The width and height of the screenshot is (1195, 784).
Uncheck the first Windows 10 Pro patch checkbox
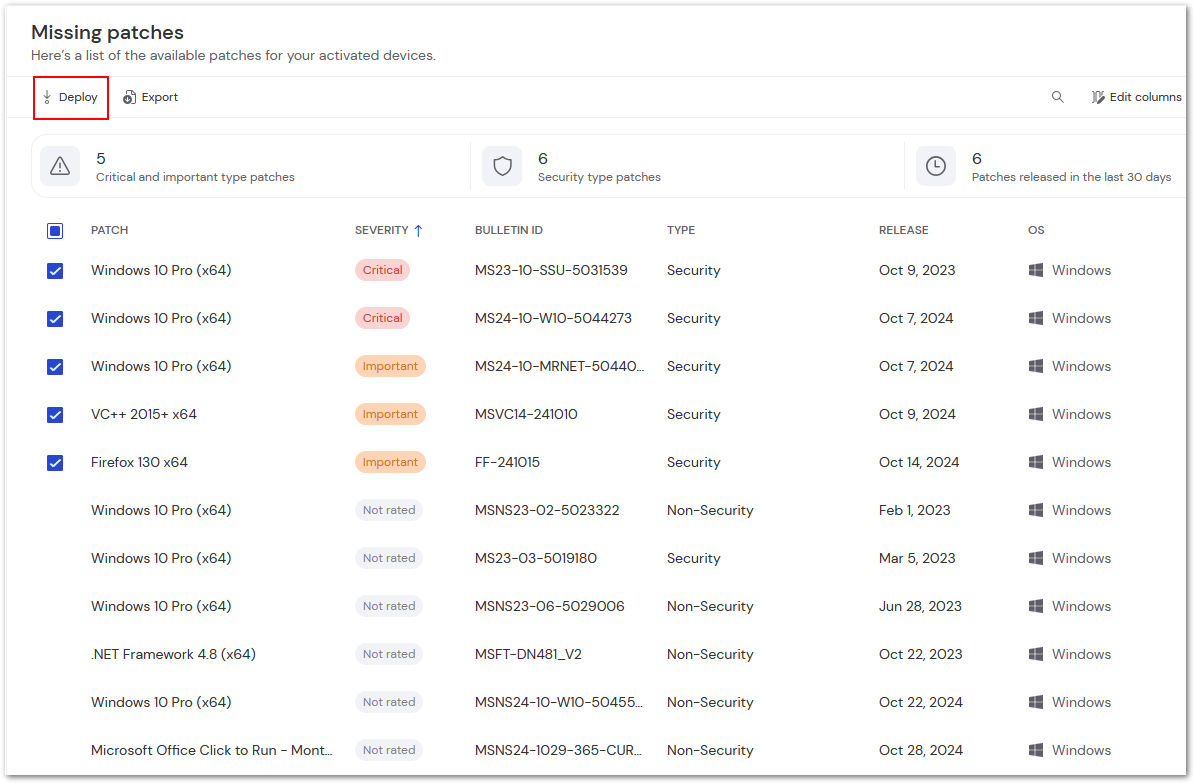pyautogui.click(x=55, y=270)
